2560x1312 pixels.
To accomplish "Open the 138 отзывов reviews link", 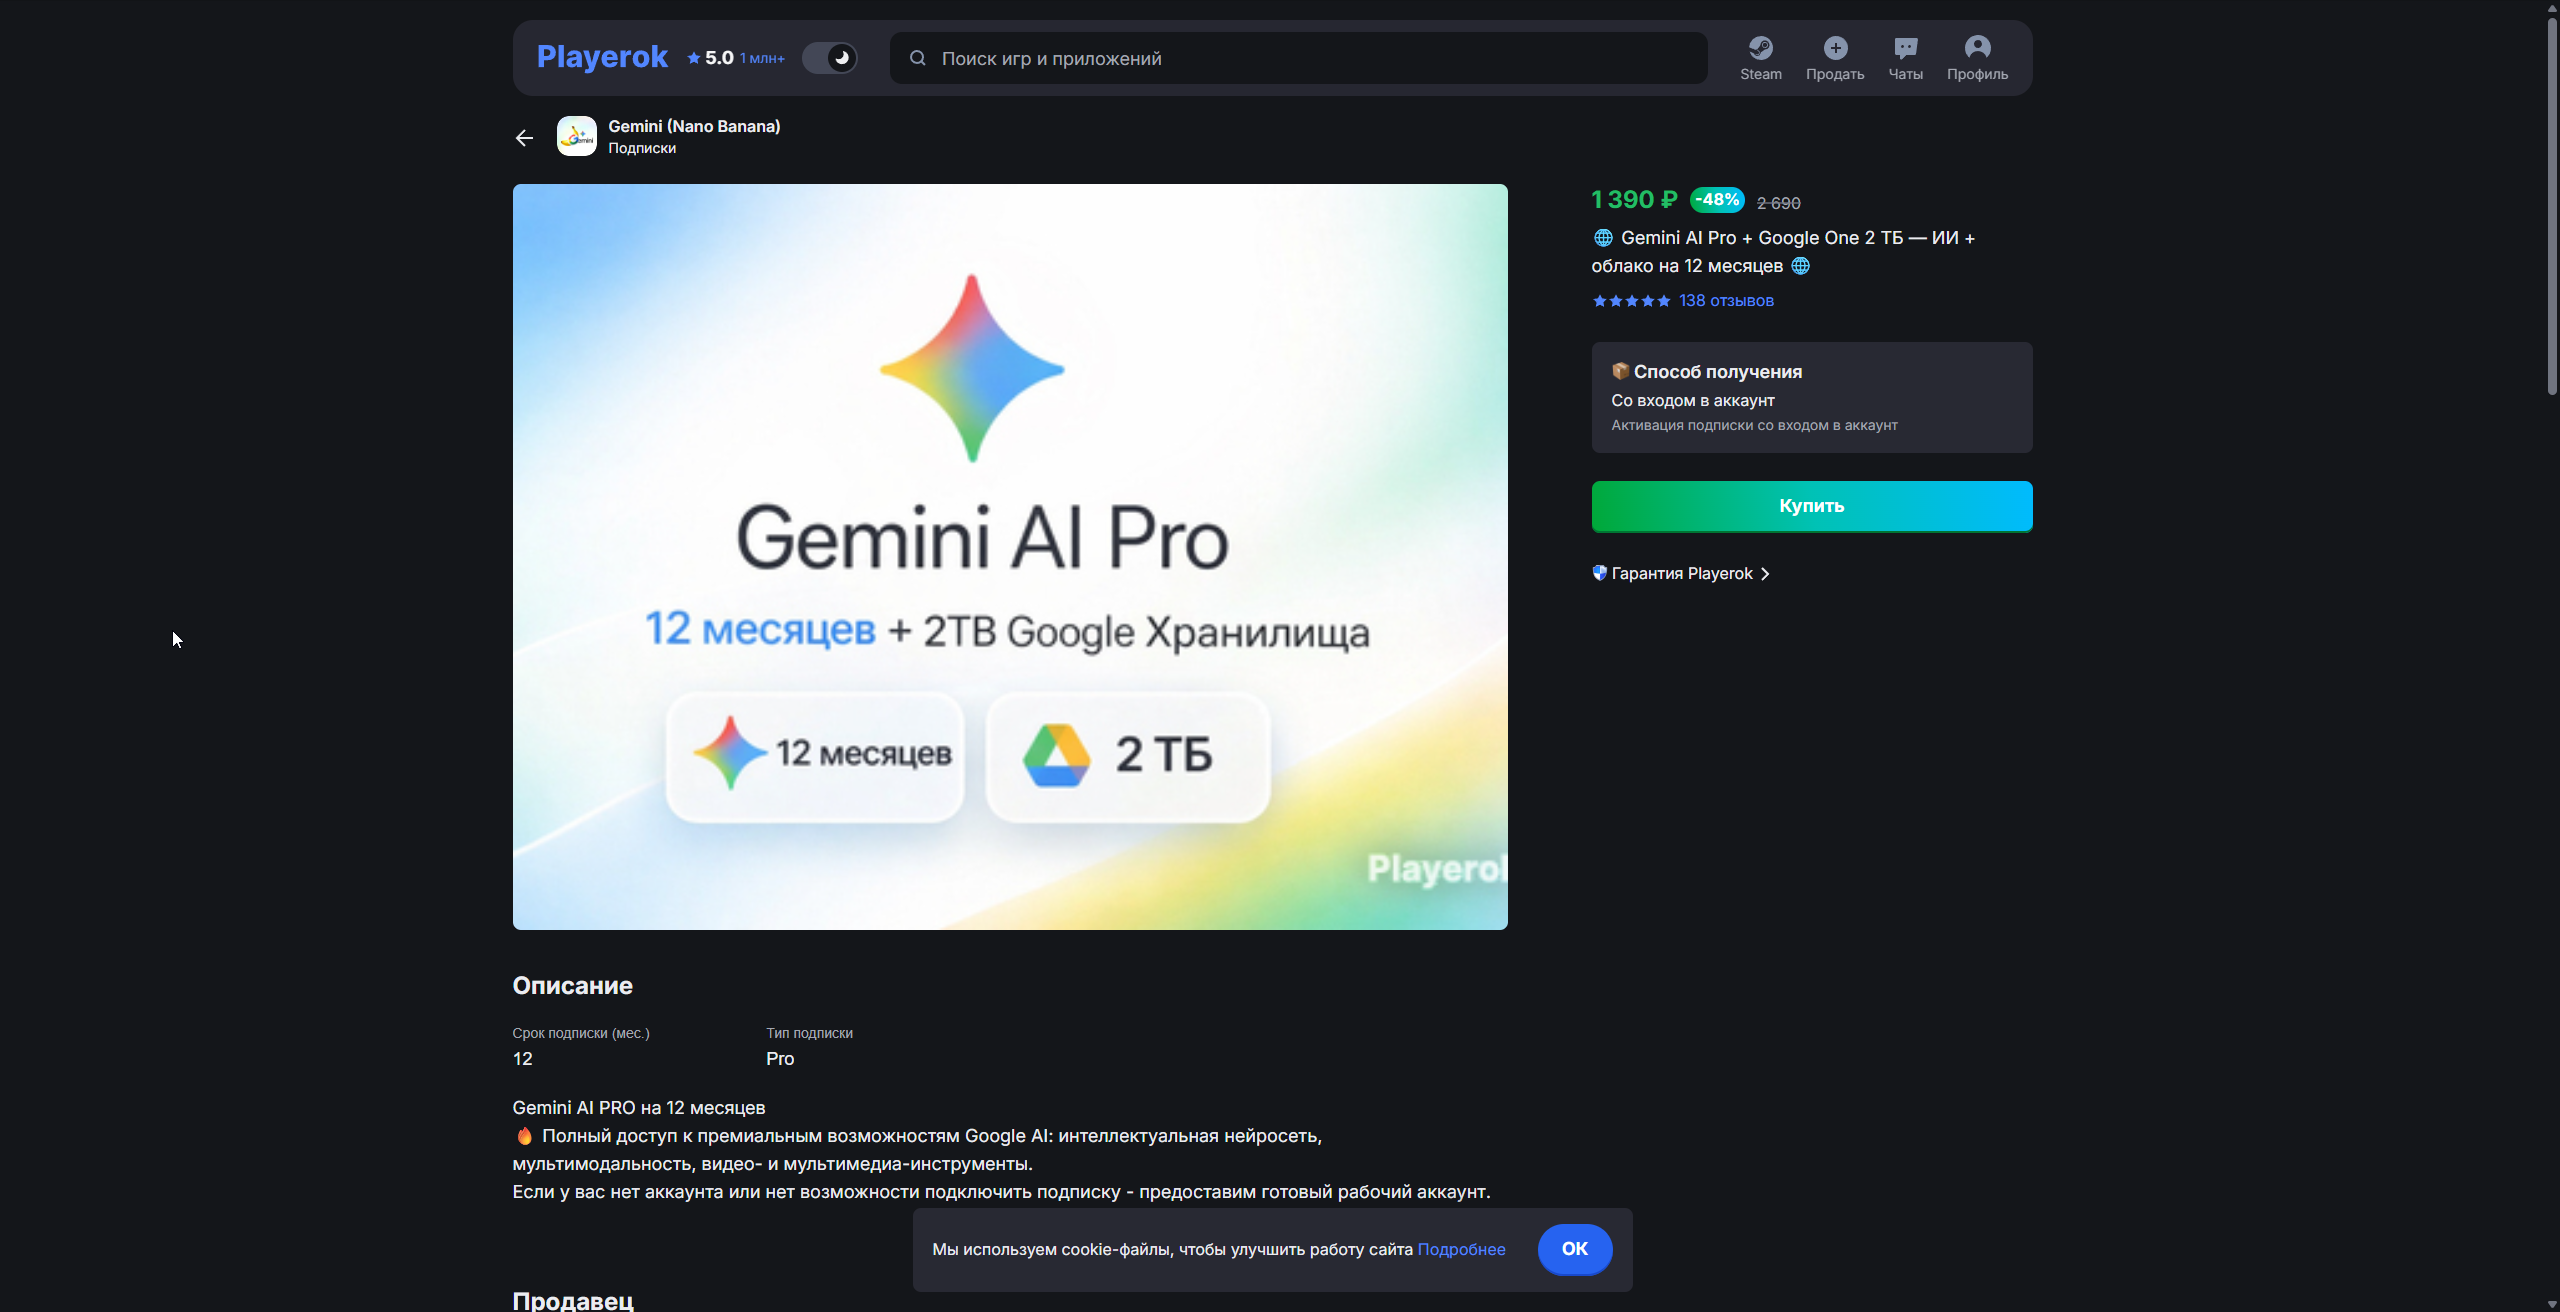I will click(1726, 301).
